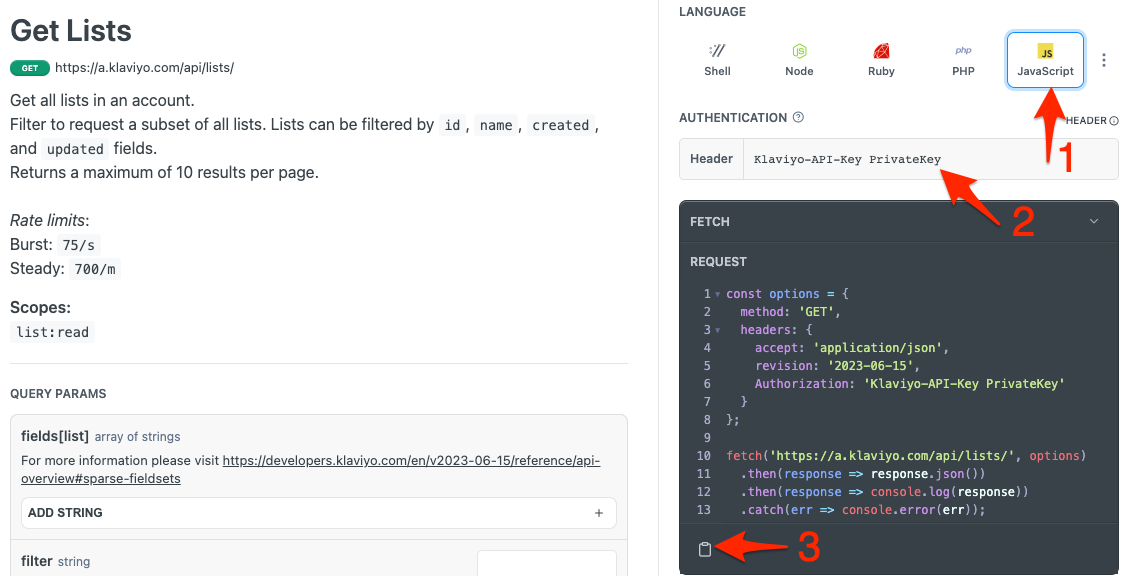
Task: Select the Shell language icon
Action: pyautogui.click(x=717, y=58)
